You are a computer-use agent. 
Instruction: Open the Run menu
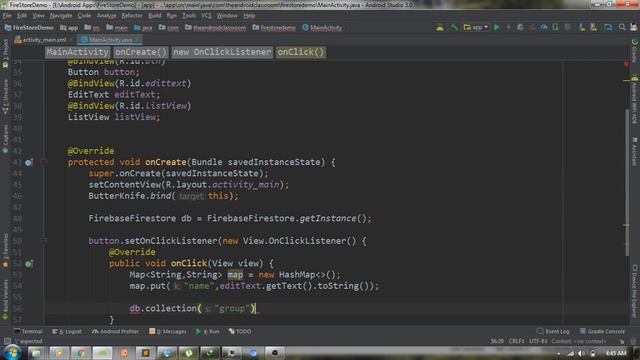point(172,16)
